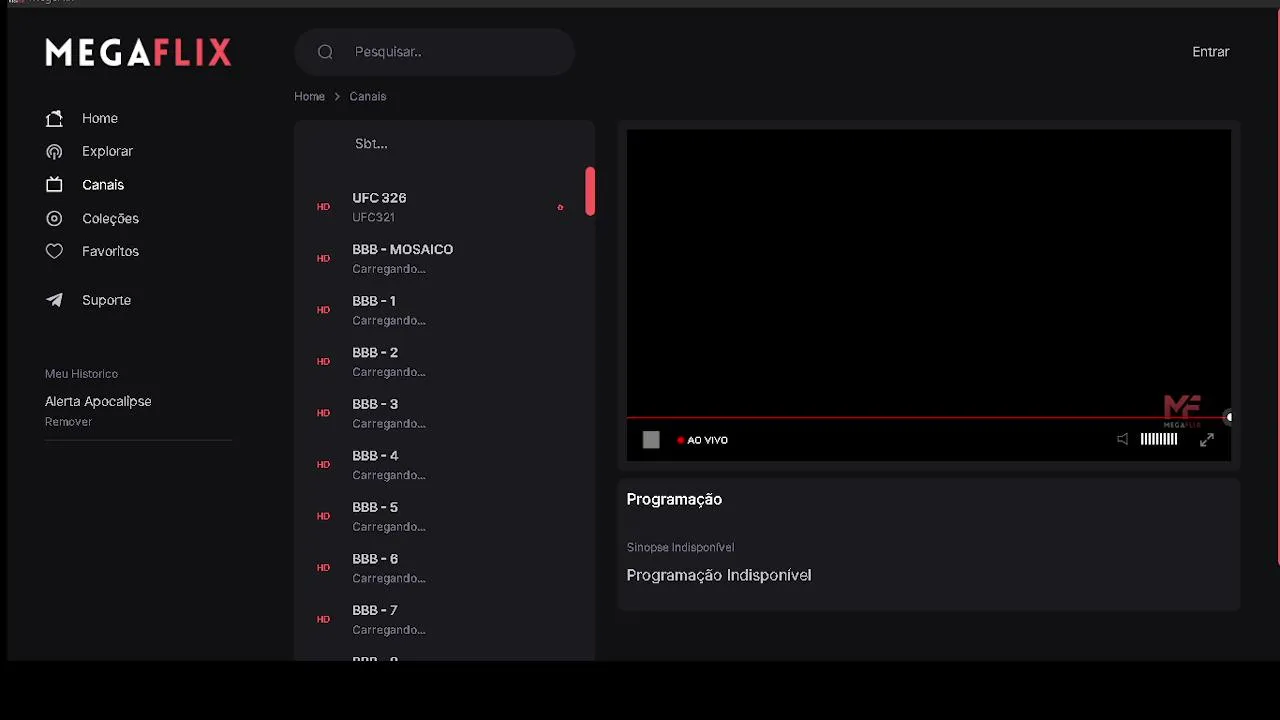The image size is (1280, 720).
Task: Select the BBB - MOSAICO channel
Action: [x=444, y=258]
